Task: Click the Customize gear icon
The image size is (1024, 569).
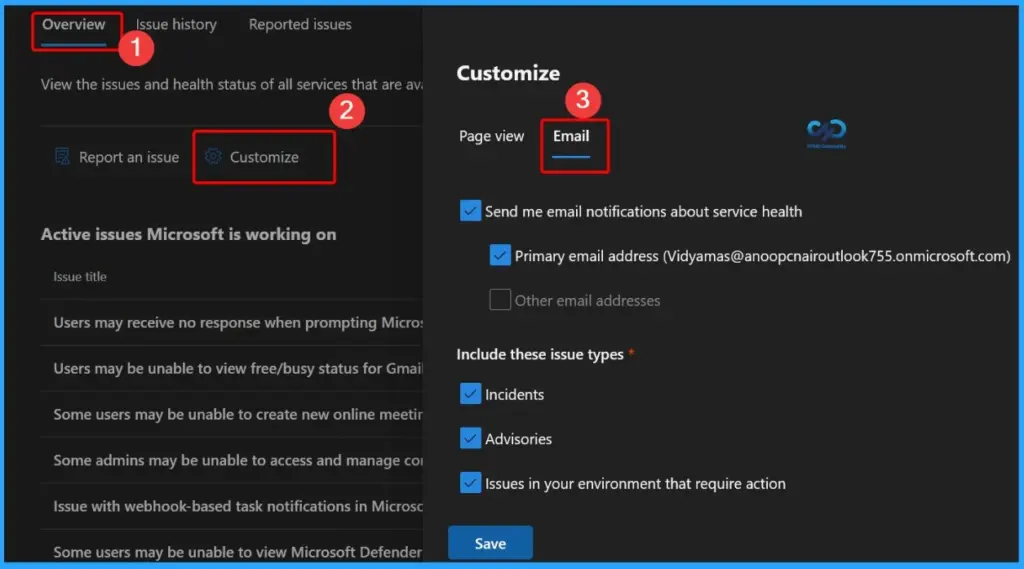Action: click(x=213, y=156)
